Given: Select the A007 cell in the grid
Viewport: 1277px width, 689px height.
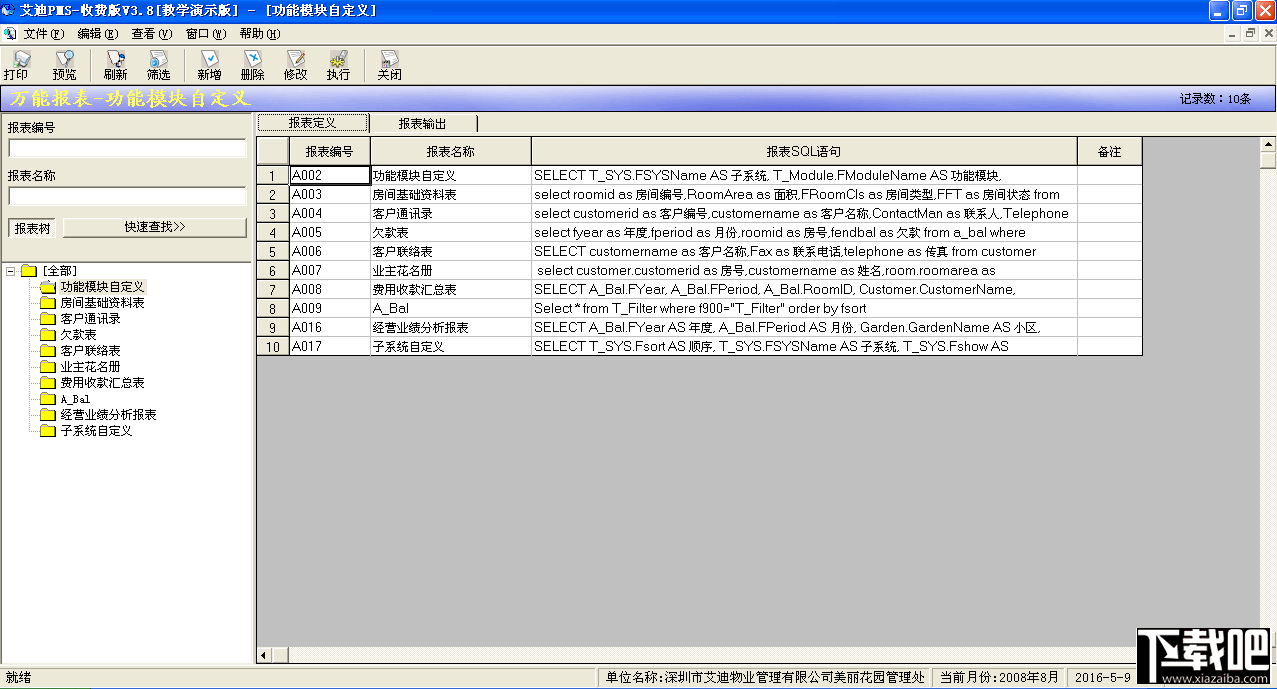Looking at the screenshot, I should tap(330, 270).
